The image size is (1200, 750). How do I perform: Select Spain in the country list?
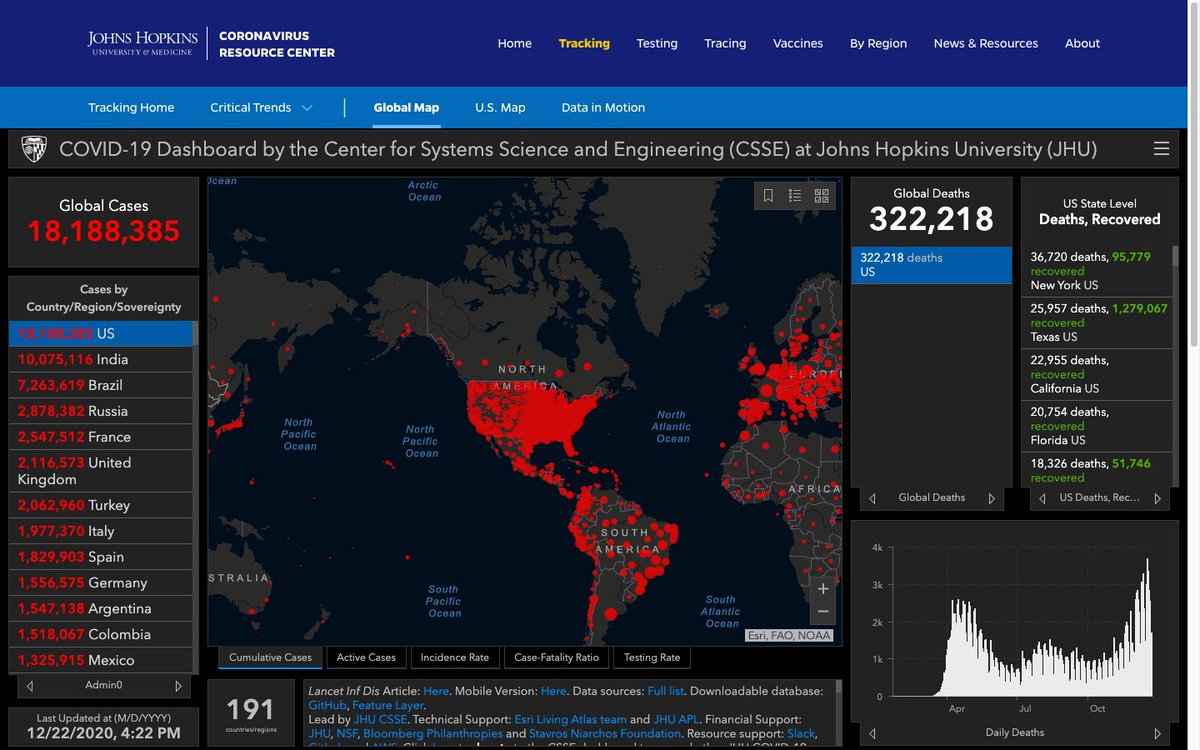click(x=100, y=557)
